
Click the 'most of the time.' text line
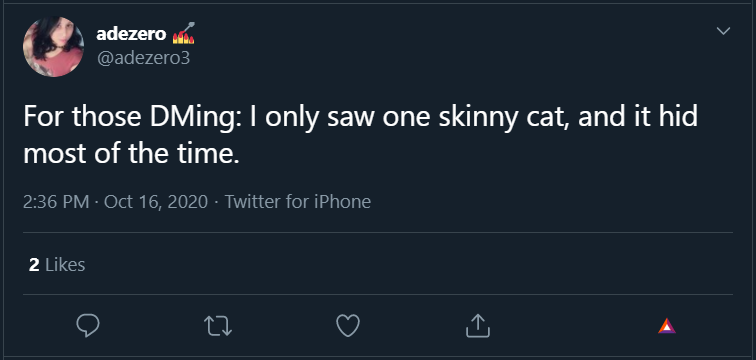click(131, 153)
